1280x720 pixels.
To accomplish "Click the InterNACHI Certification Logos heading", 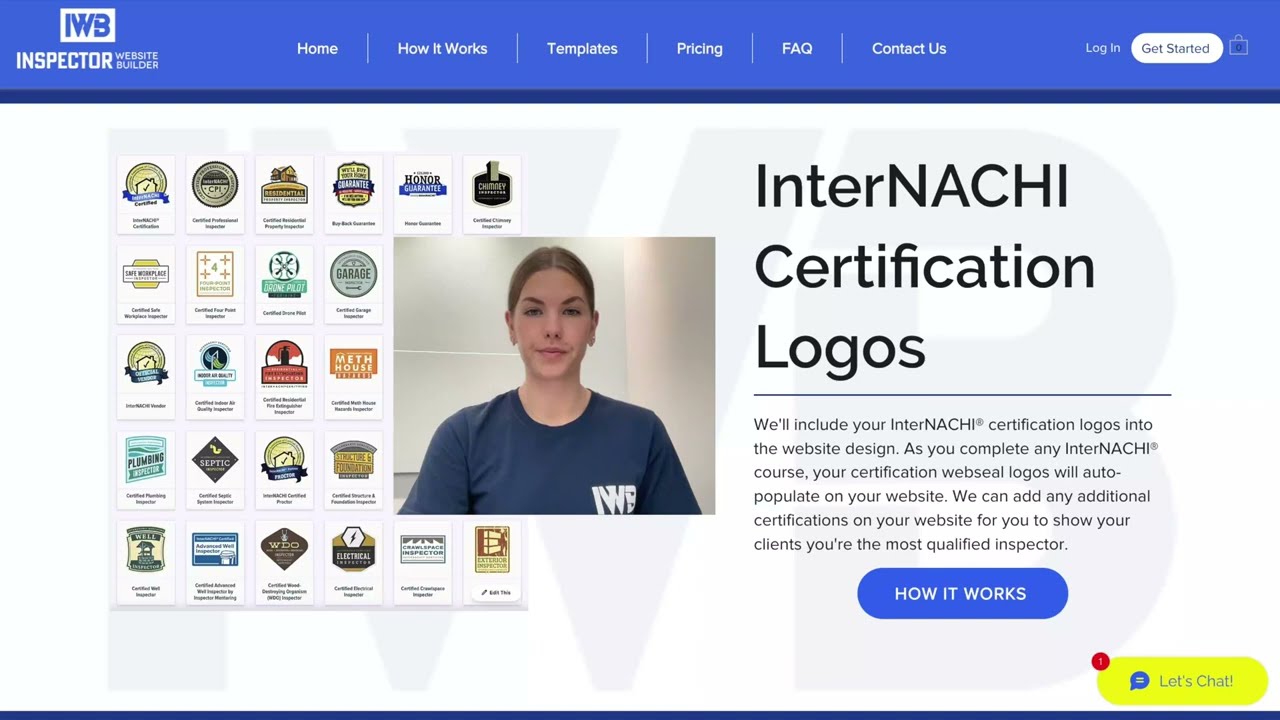I will (925, 266).
